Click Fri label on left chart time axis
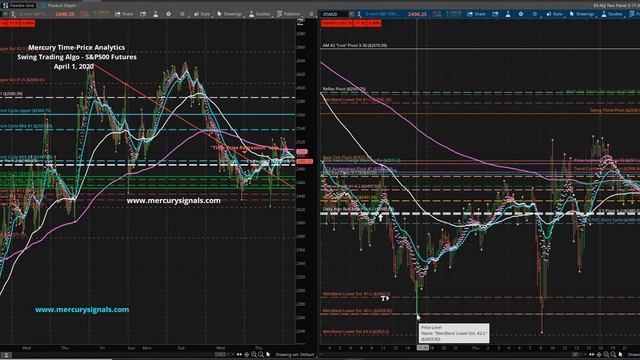 [x=102, y=348]
